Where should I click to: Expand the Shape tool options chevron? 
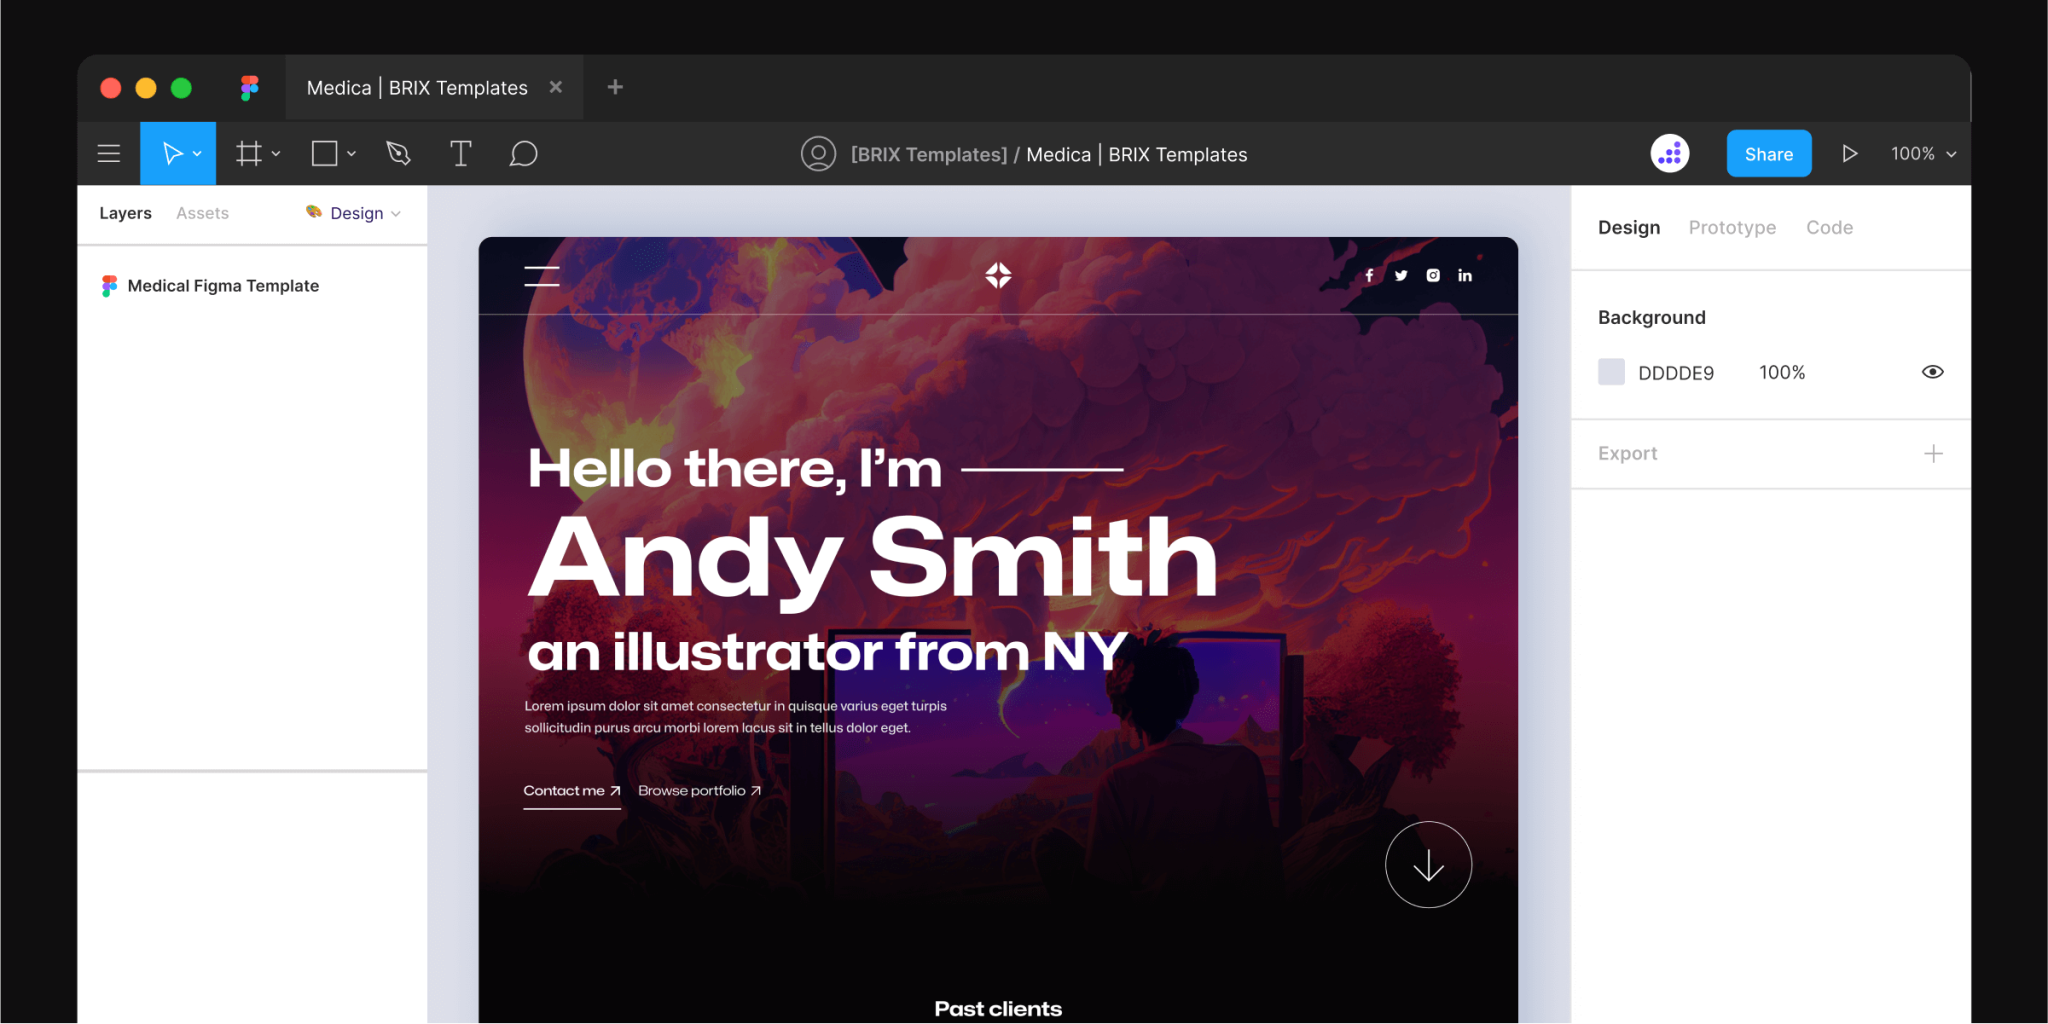351,153
